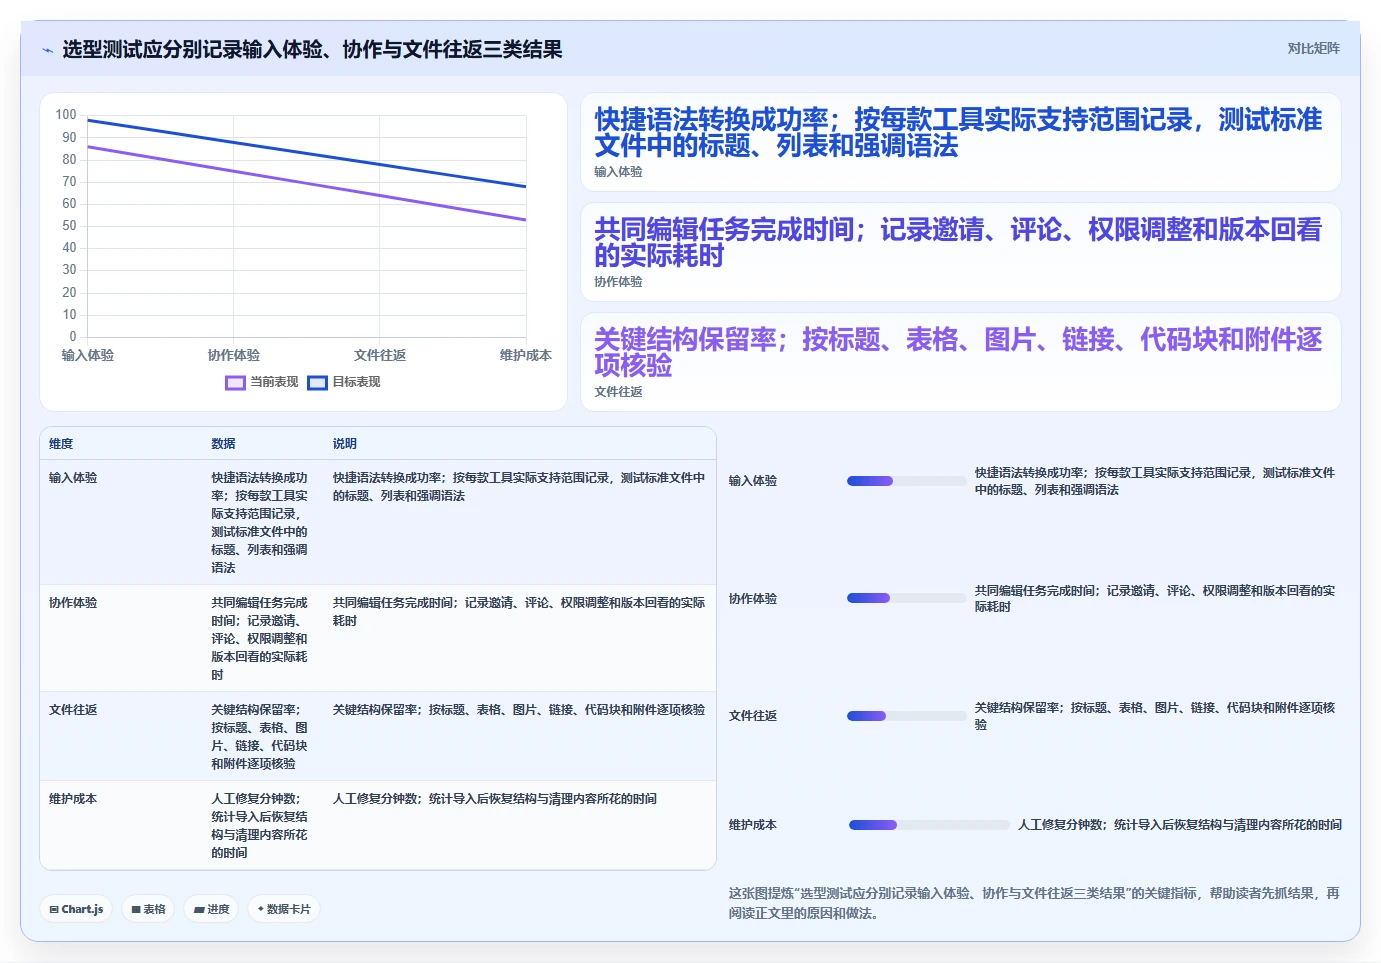Click the footer caption starting with 这张图提炼
Viewport: 1381px width, 963px height.
(x=1034, y=903)
